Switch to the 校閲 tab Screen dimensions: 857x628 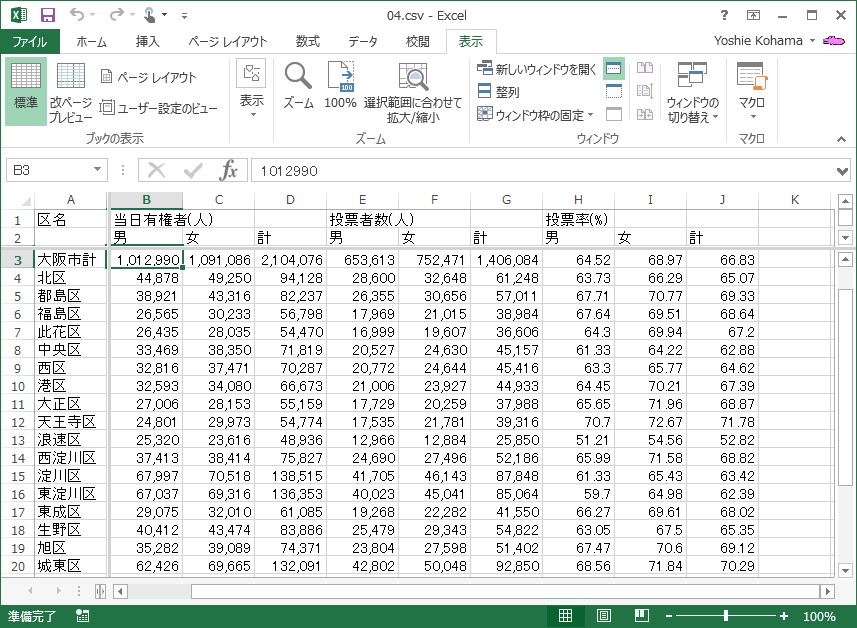pos(418,42)
